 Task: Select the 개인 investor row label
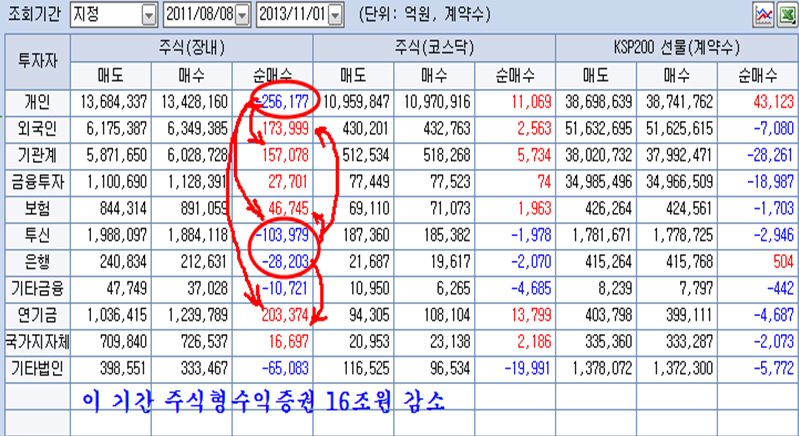(37, 101)
